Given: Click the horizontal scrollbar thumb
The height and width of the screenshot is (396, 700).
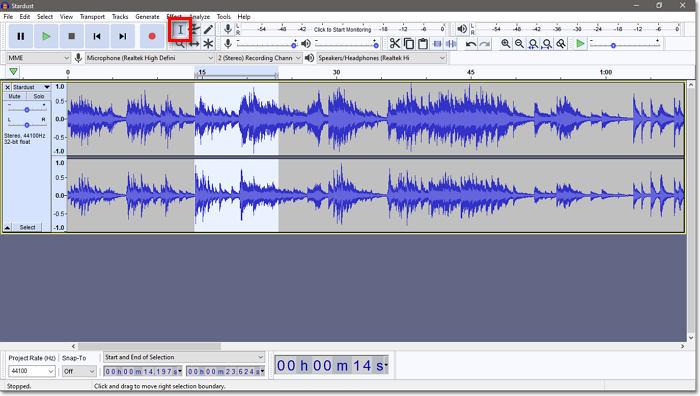Looking at the screenshot, I should 149,346.
